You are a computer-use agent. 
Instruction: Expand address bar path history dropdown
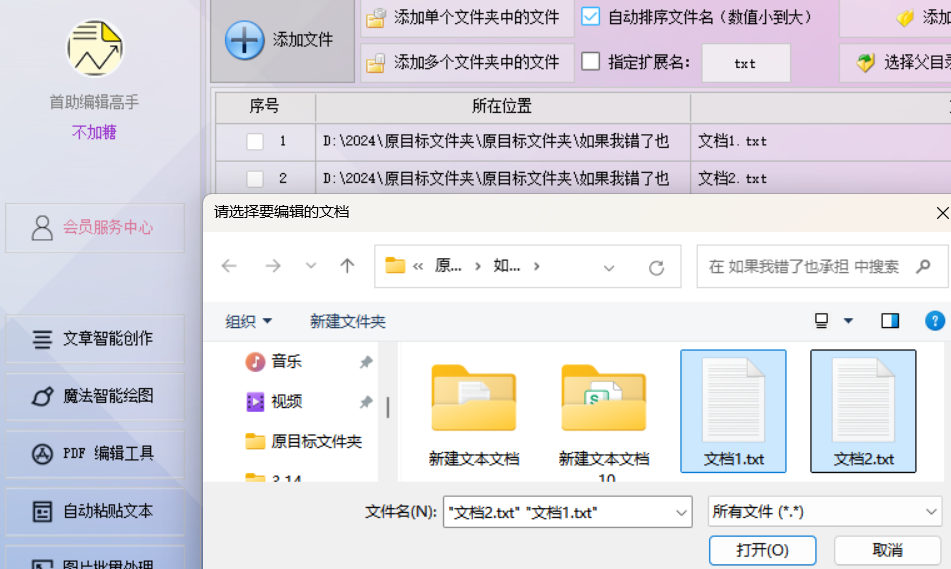point(609,268)
